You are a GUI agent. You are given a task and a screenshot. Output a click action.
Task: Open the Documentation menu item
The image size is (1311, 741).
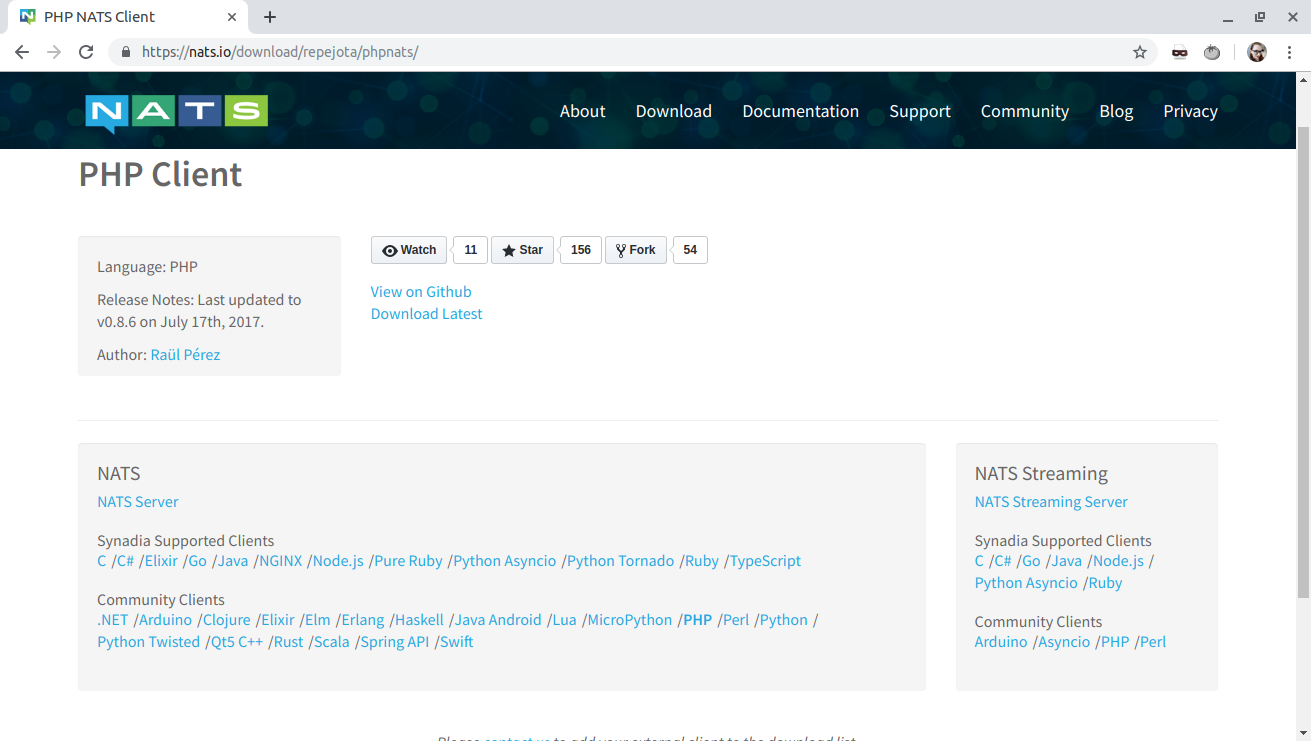(x=800, y=111)
